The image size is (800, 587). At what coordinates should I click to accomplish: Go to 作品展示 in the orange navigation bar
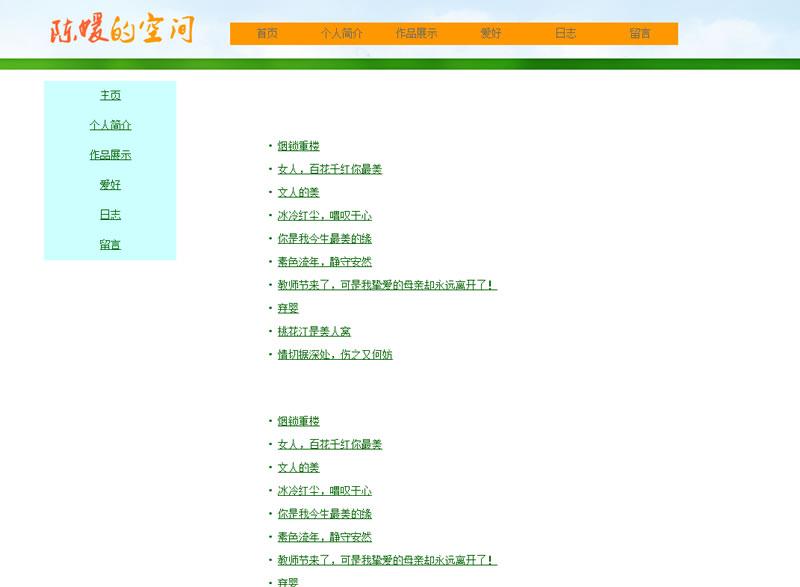click(x=416, y=33)
